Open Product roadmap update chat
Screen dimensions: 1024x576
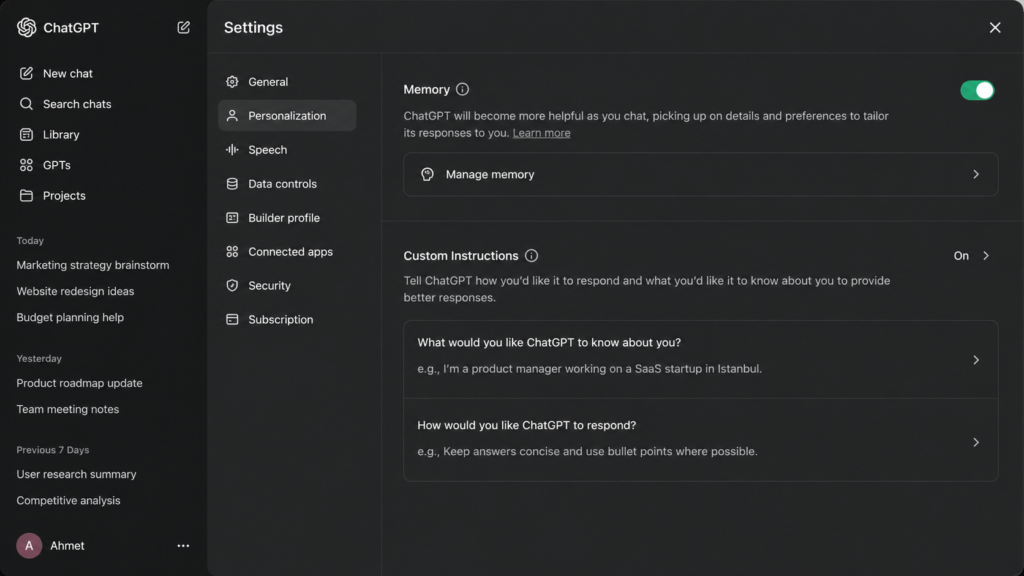pyautogui.click(x=79, y=383)
